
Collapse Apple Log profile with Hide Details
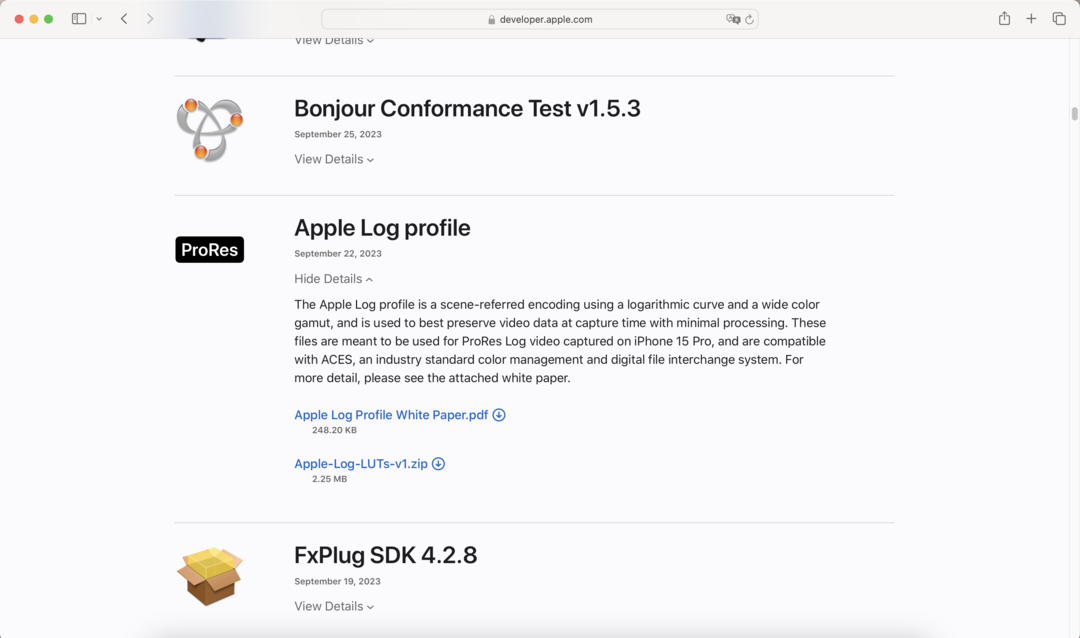point(334,279)
